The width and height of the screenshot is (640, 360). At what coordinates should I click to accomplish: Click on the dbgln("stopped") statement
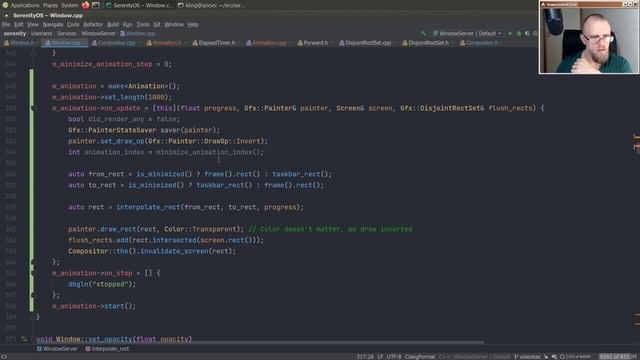tap(102, 284)
